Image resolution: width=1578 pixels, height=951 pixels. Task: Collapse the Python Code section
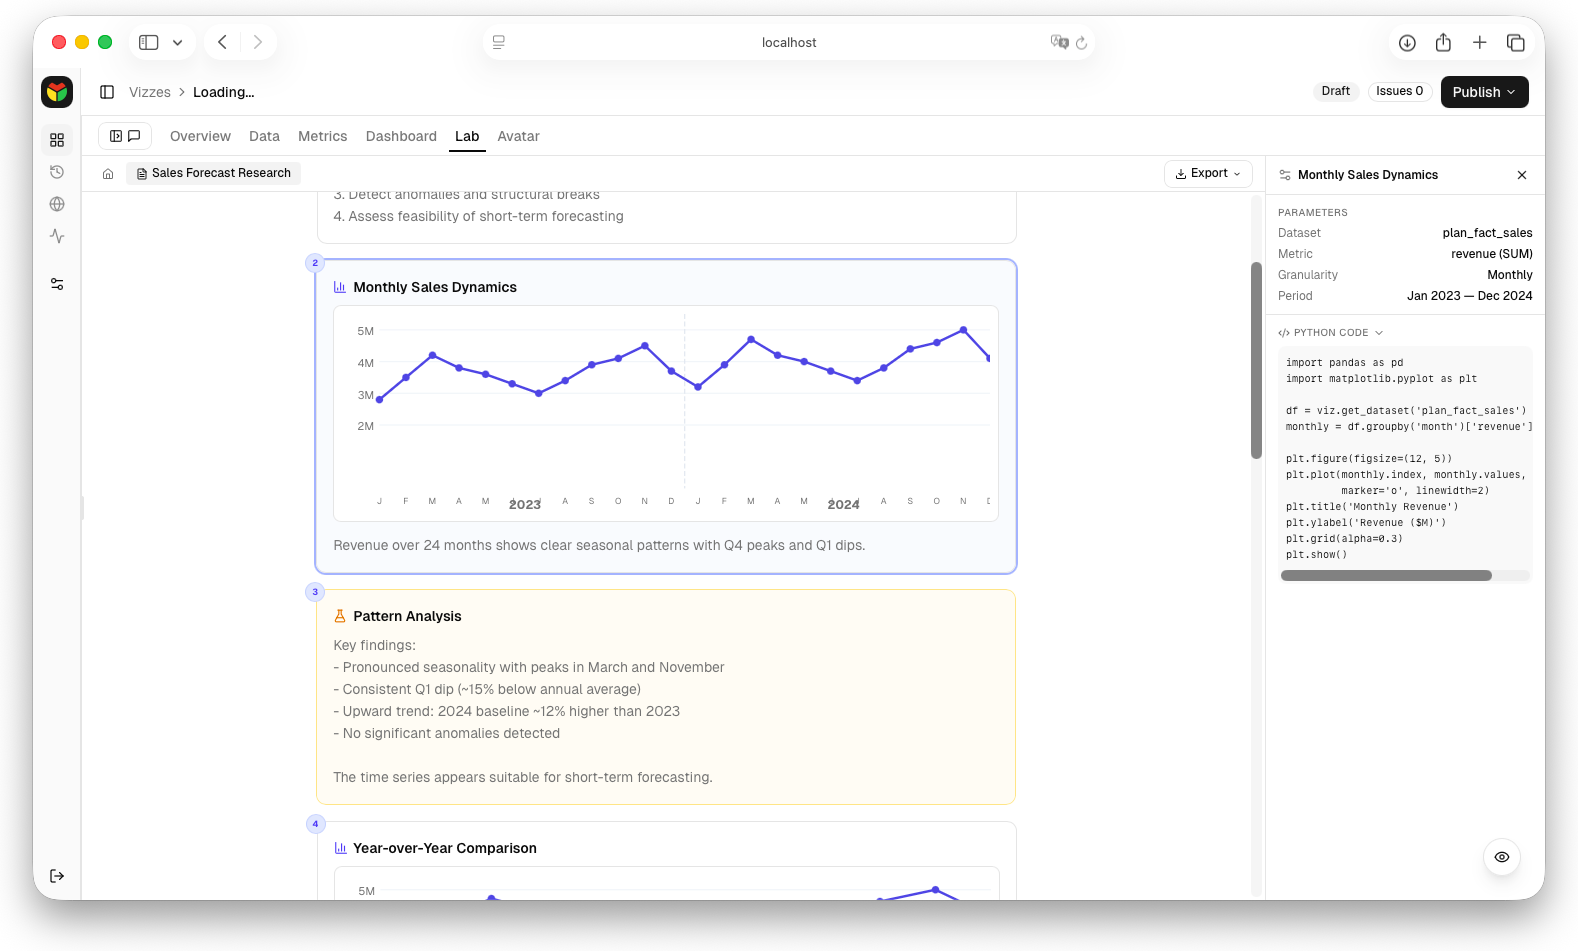1330,333
